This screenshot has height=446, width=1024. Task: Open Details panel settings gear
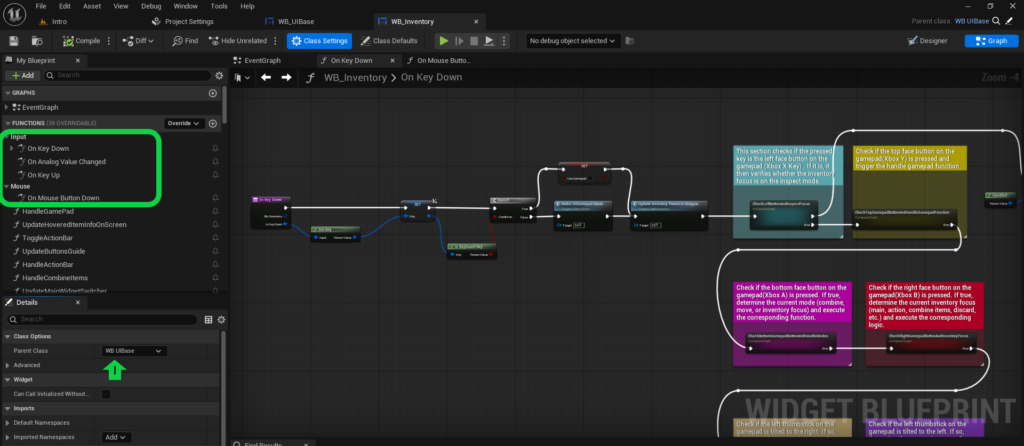click(221, 319)
